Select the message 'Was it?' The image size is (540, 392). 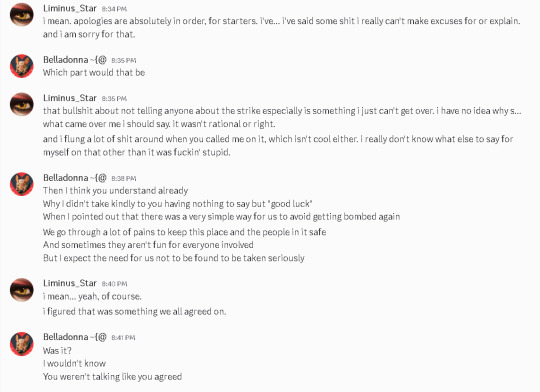[57, 351]
